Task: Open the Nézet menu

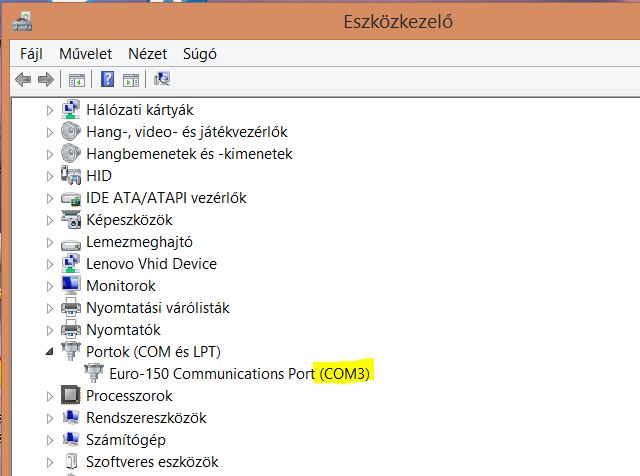Action: click(x=147, y=54)
